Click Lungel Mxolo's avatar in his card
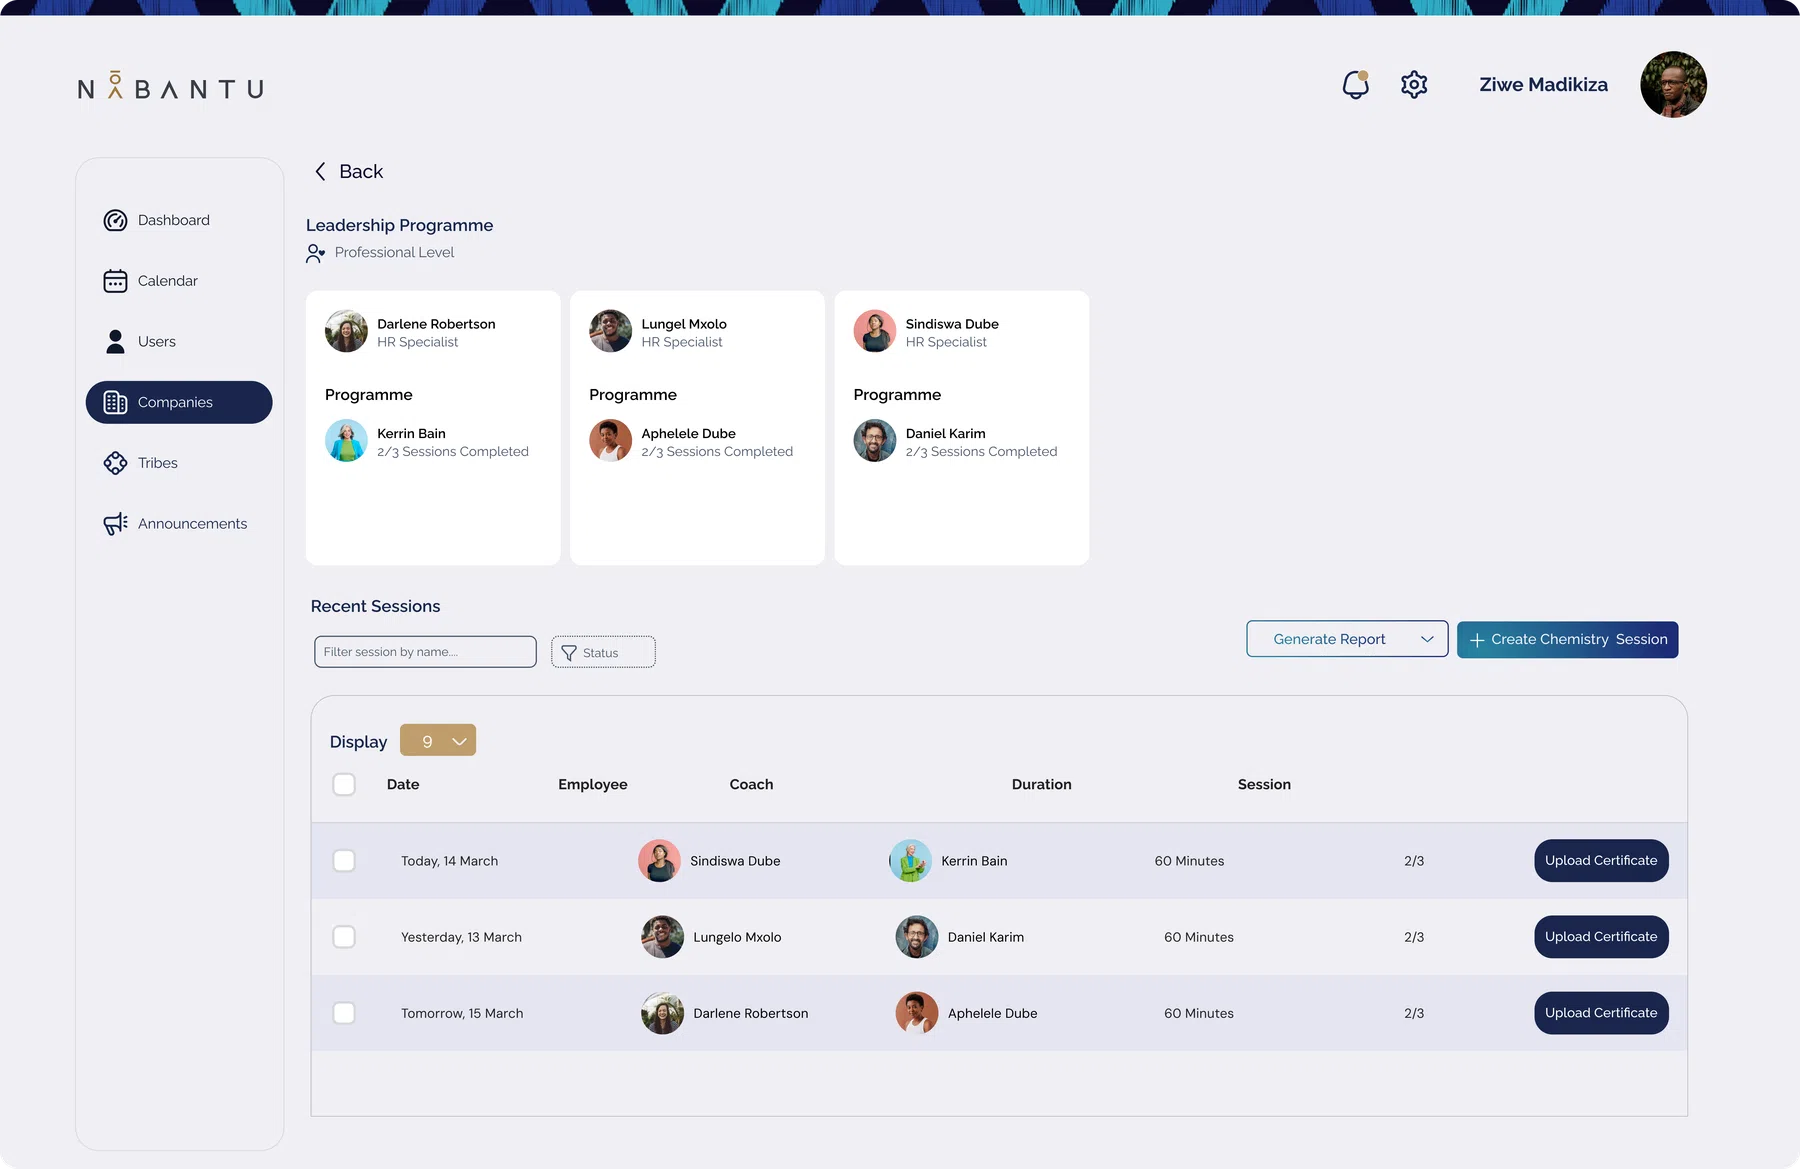The width and height of the screenshot is (1800, 1169). click(610, 331)
